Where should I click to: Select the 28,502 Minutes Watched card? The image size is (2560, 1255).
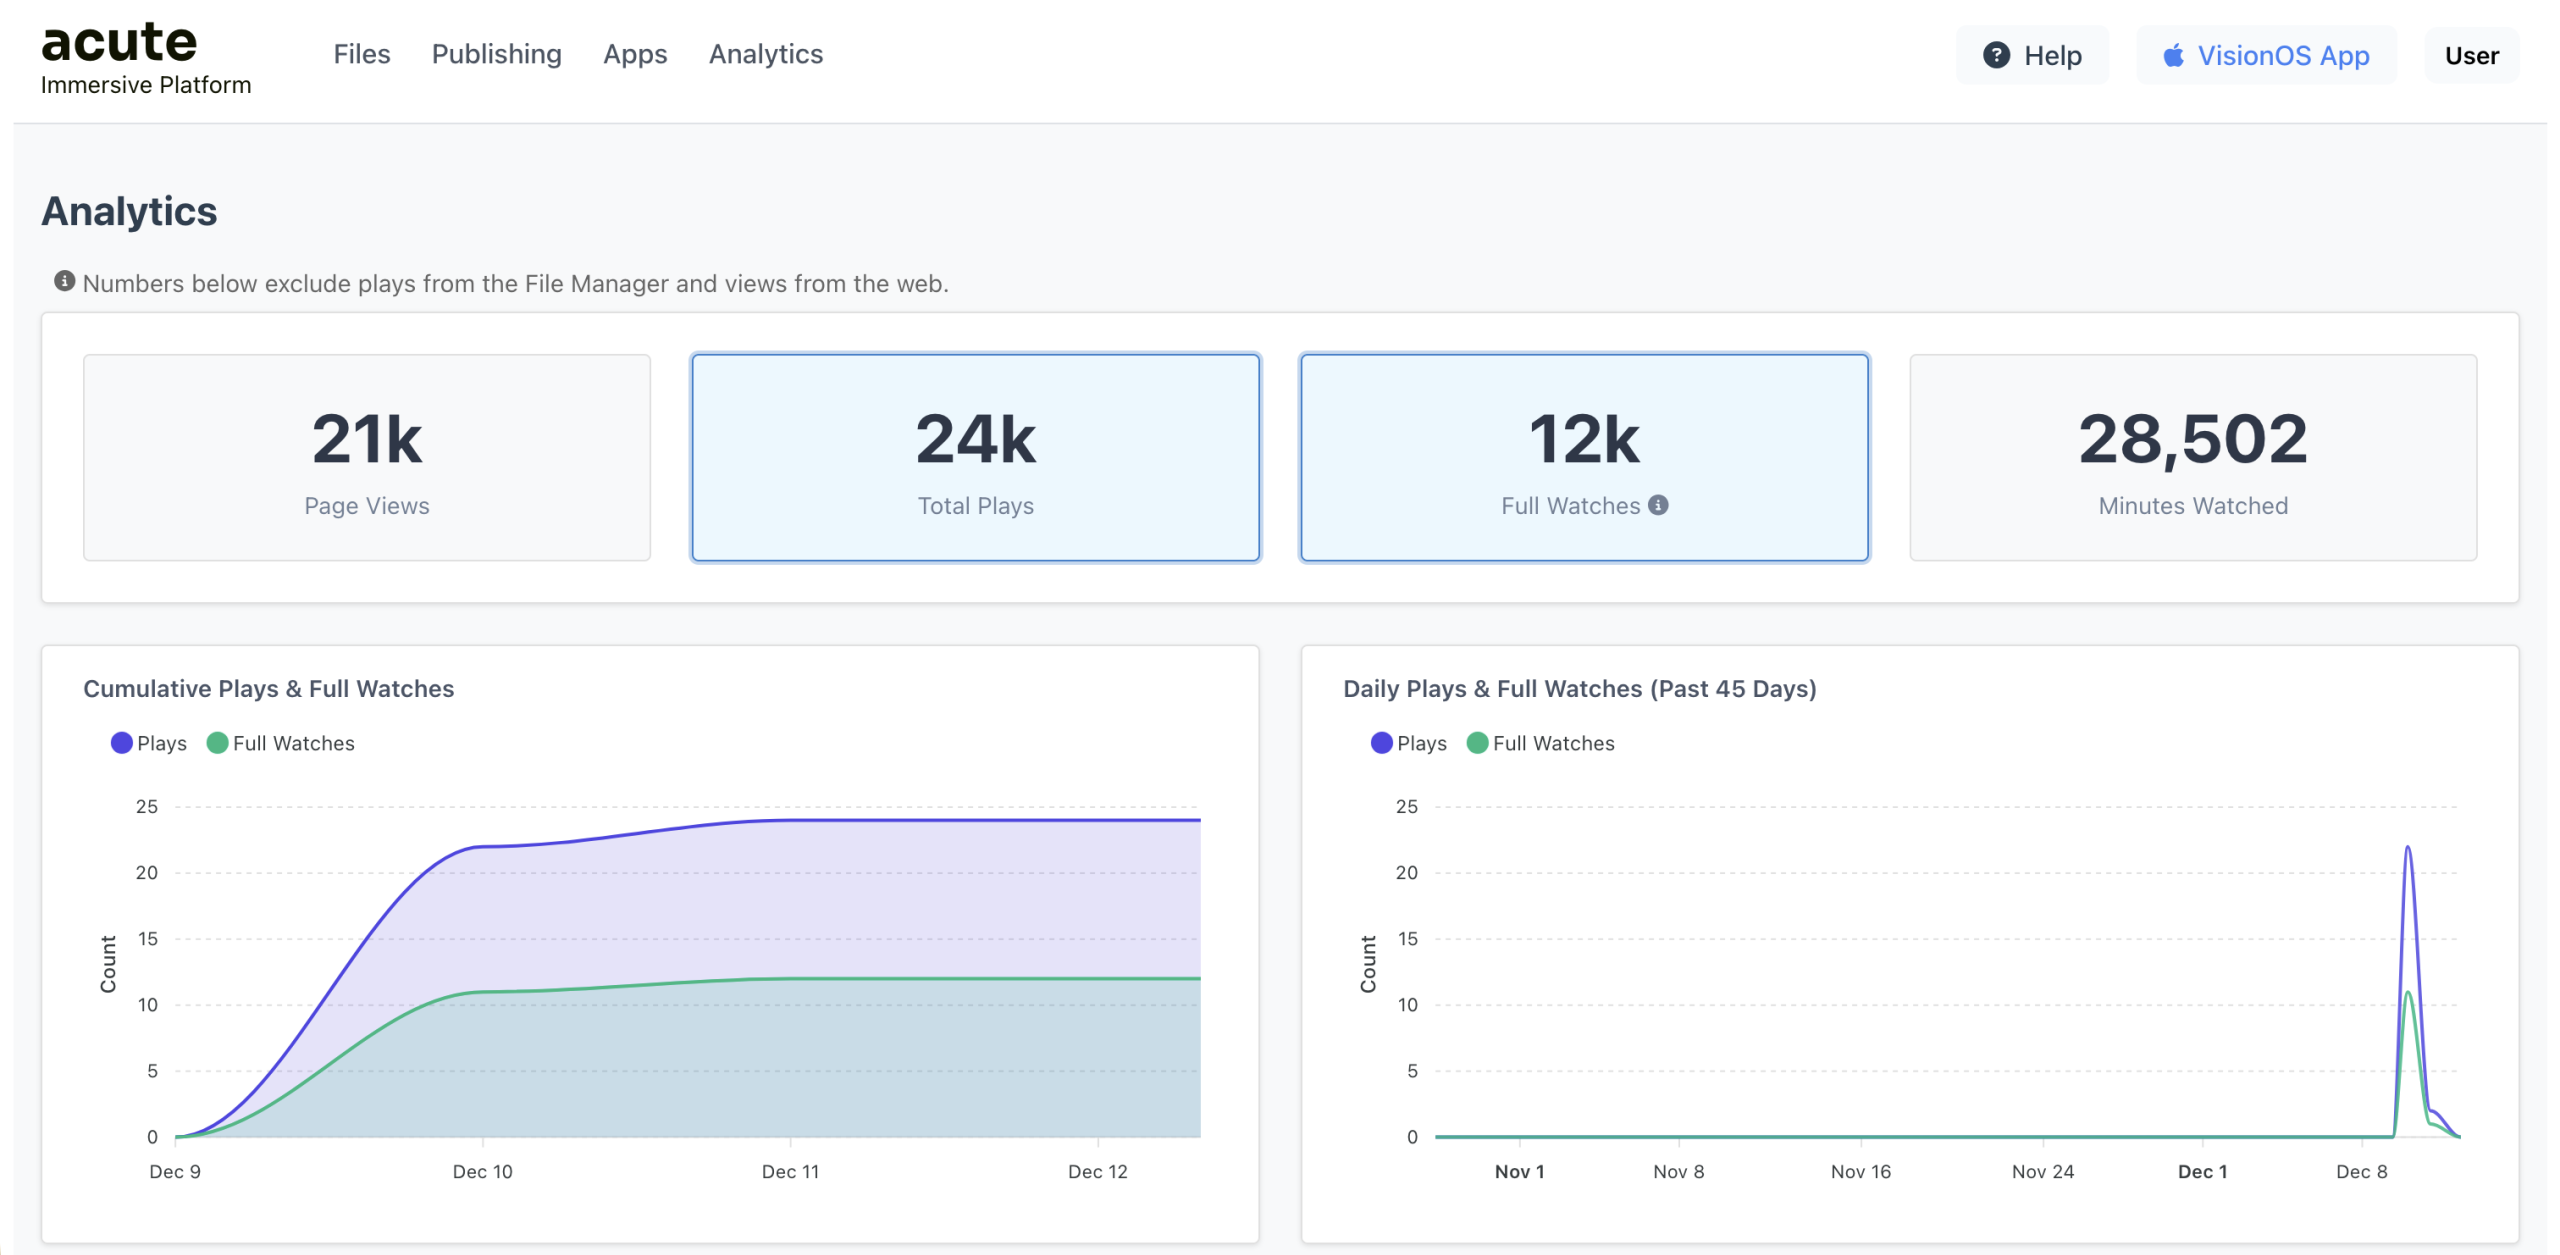point(2193,458)
